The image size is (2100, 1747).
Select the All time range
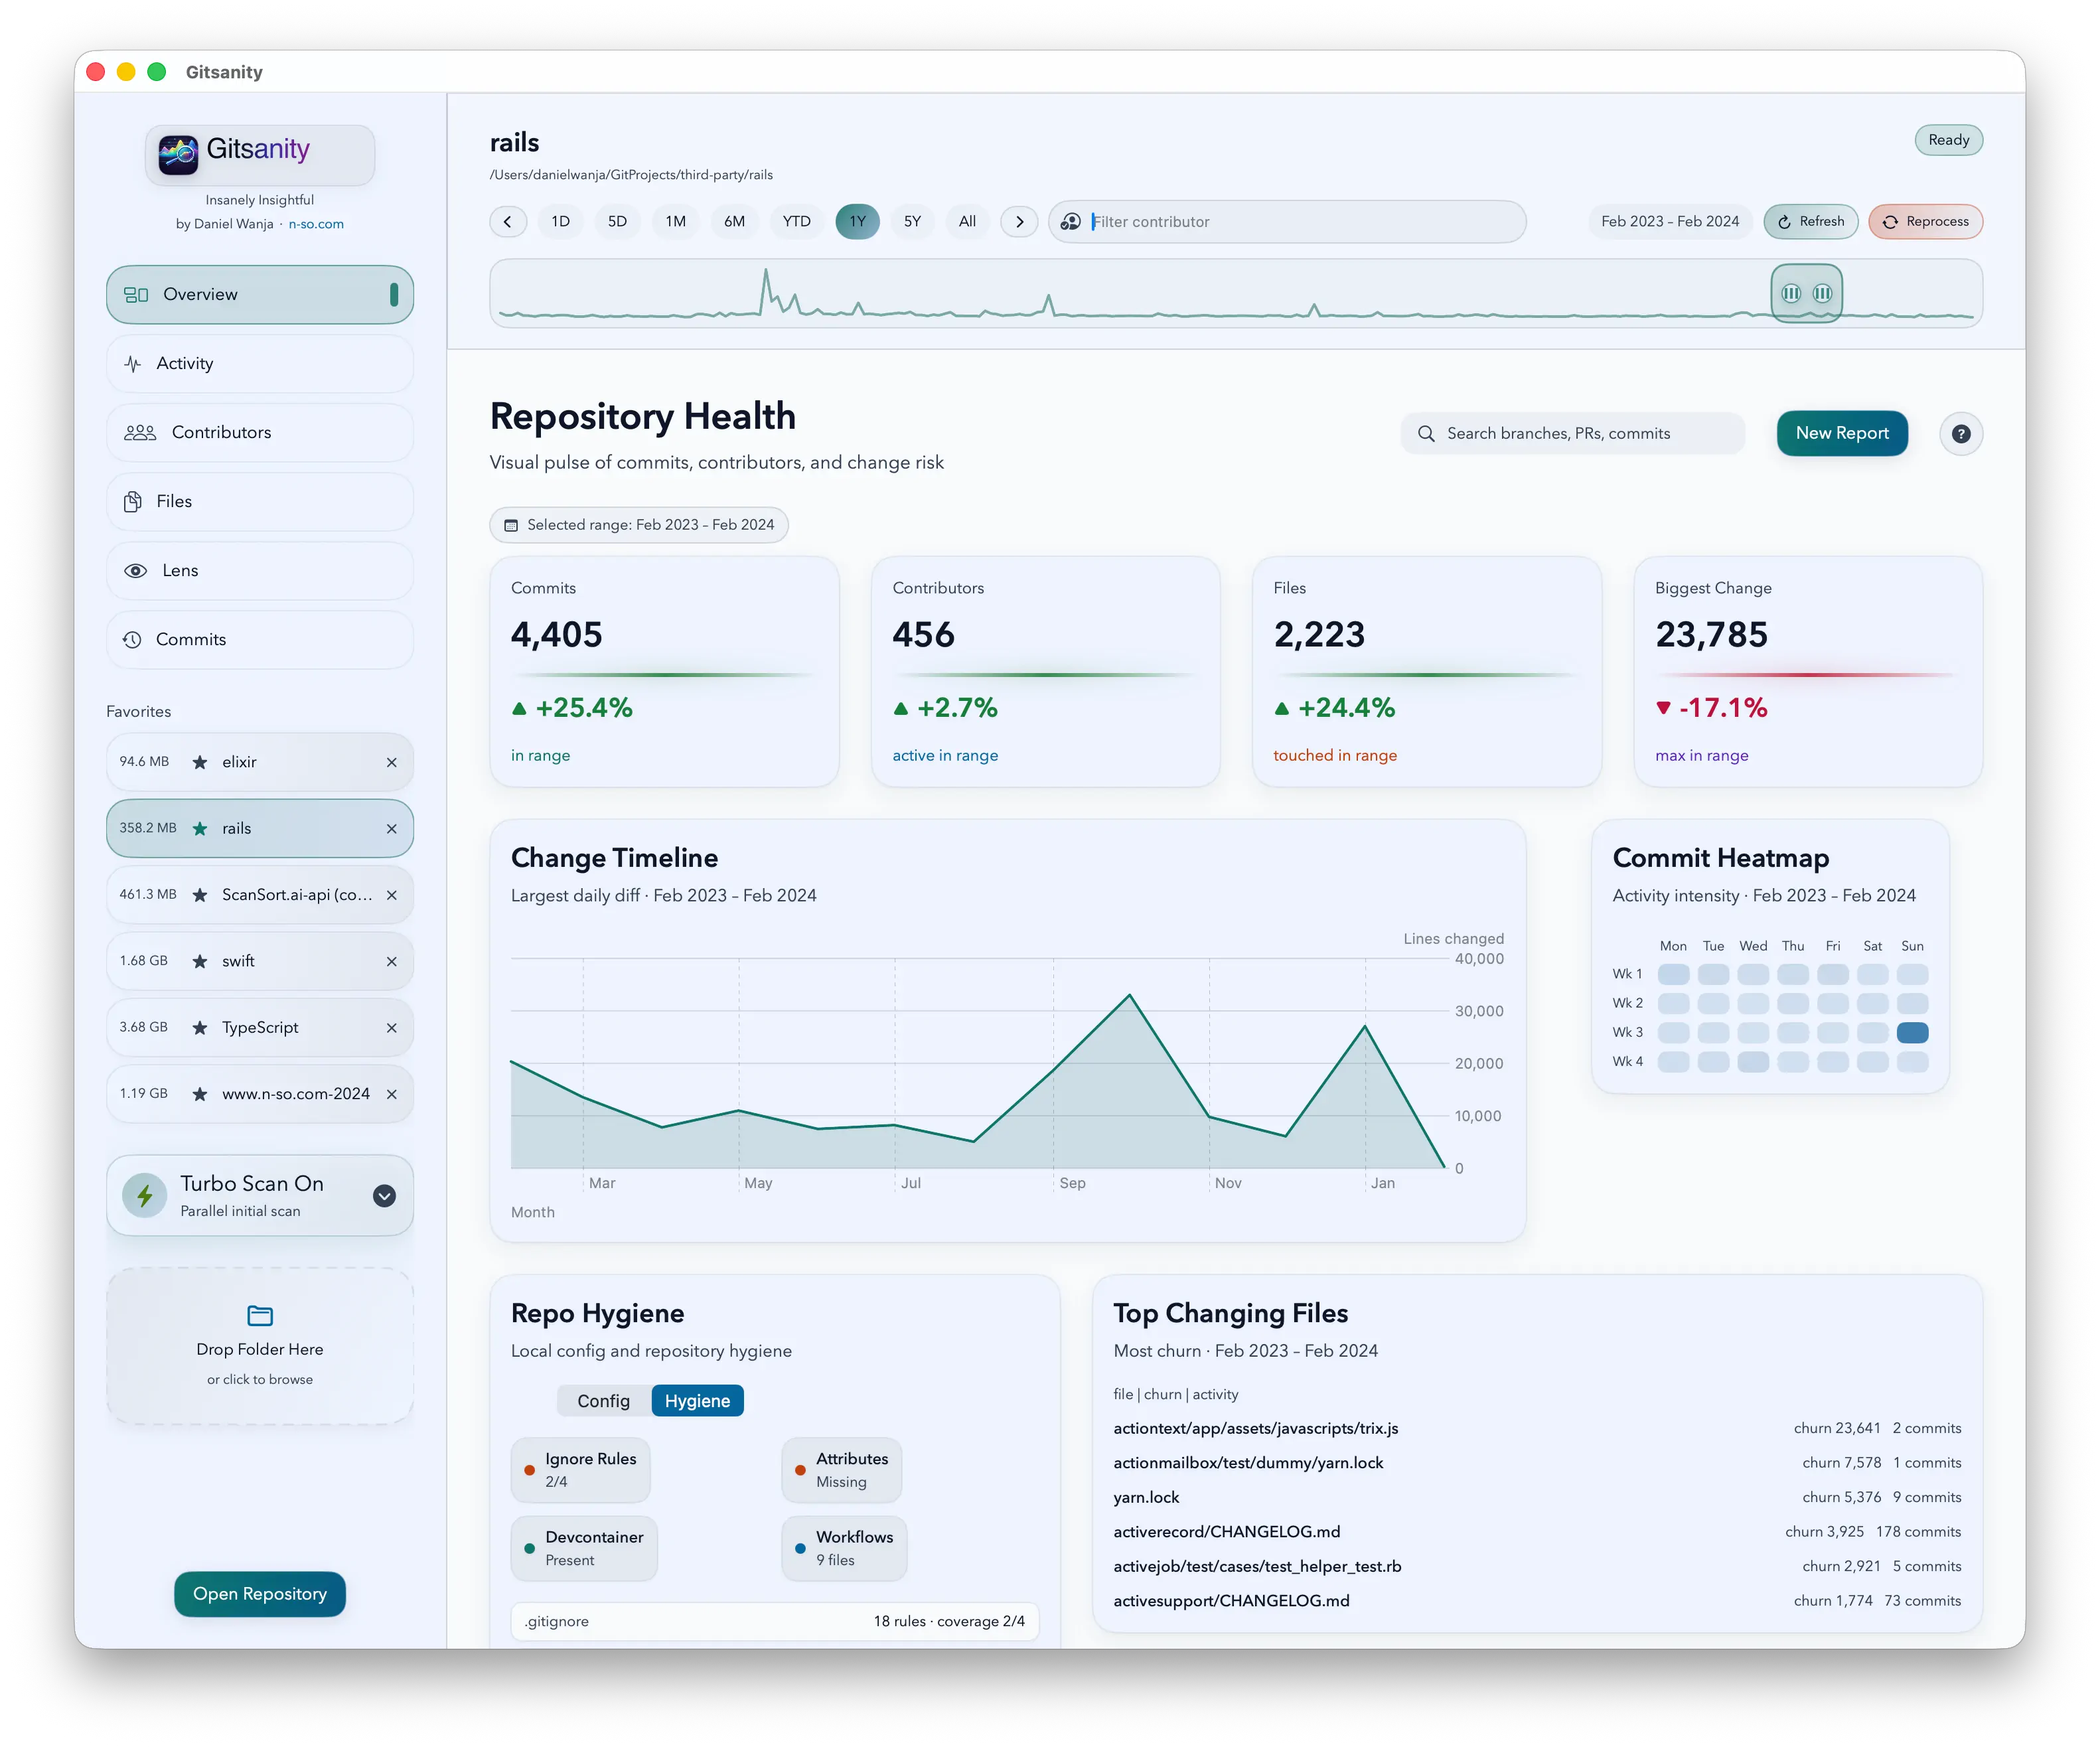968,222
